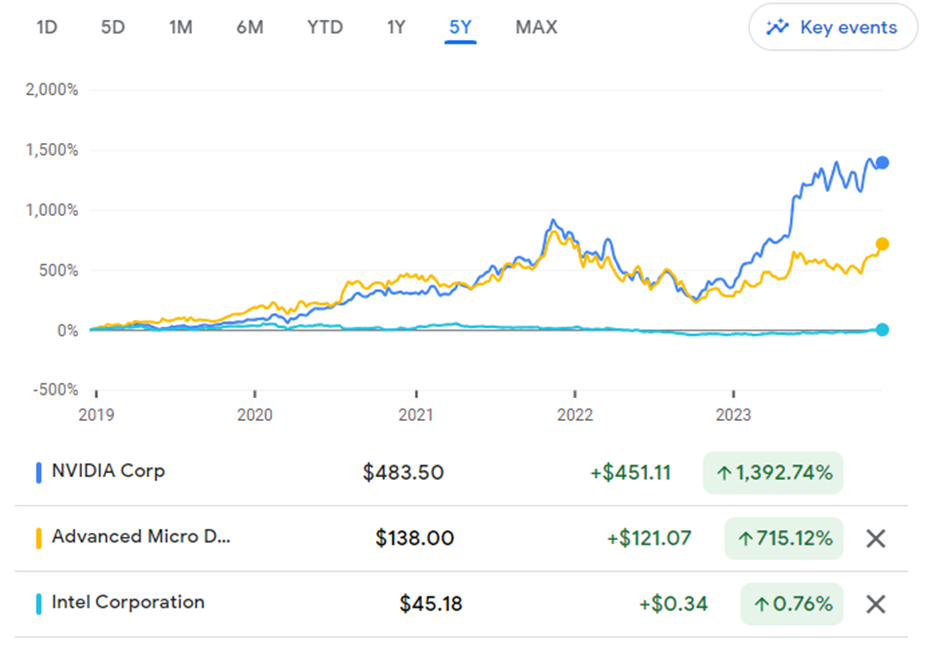Viewport: 940px width, 647px height.
Task: Toggle the Key events button
Action: click(833, 28)
